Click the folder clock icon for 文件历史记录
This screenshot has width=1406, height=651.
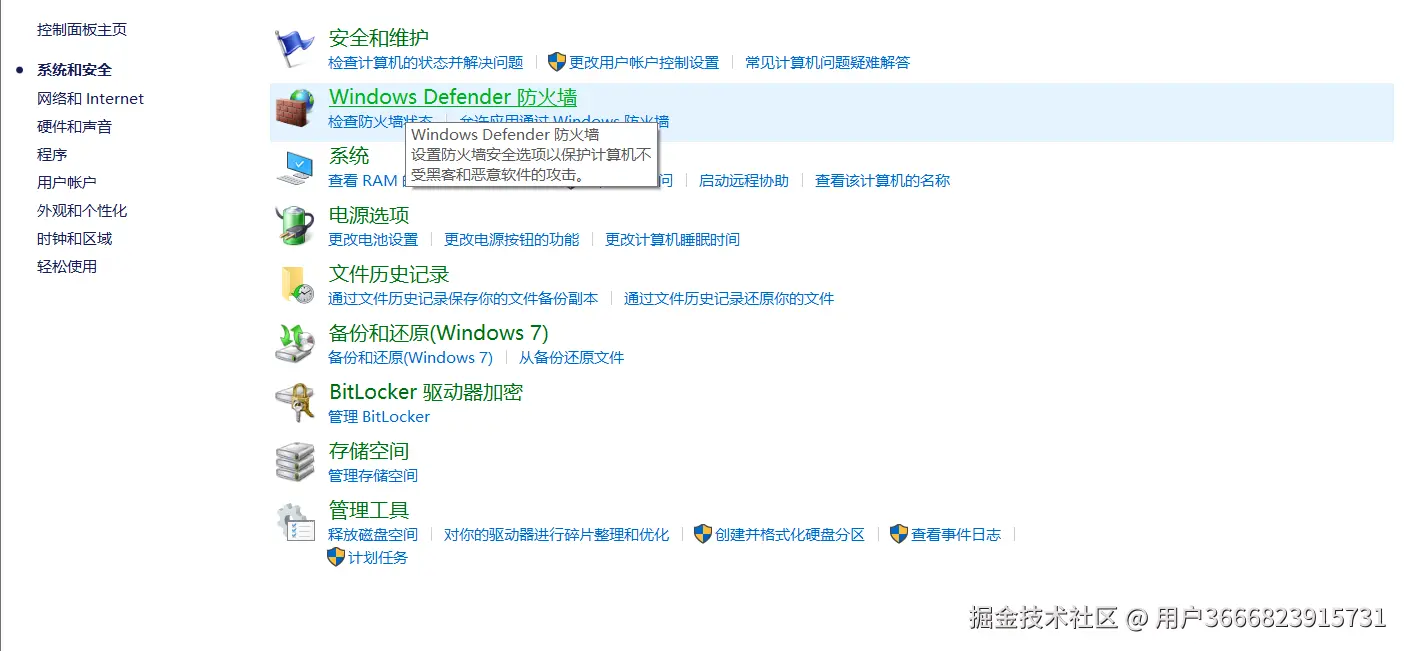(295, 285)
